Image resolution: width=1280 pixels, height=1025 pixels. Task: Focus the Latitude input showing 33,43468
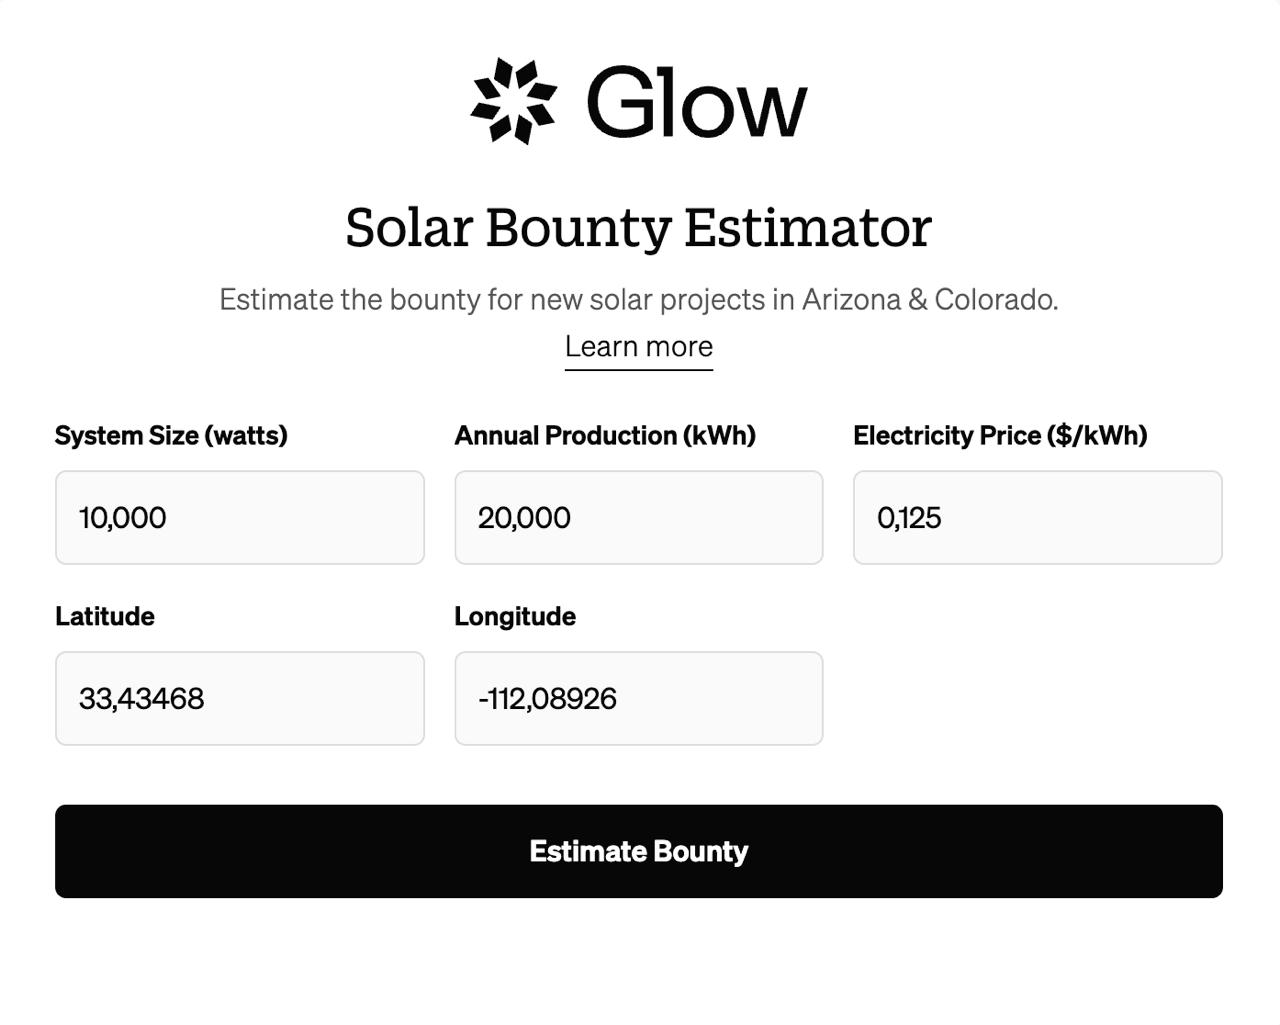(x=240, y=698)
